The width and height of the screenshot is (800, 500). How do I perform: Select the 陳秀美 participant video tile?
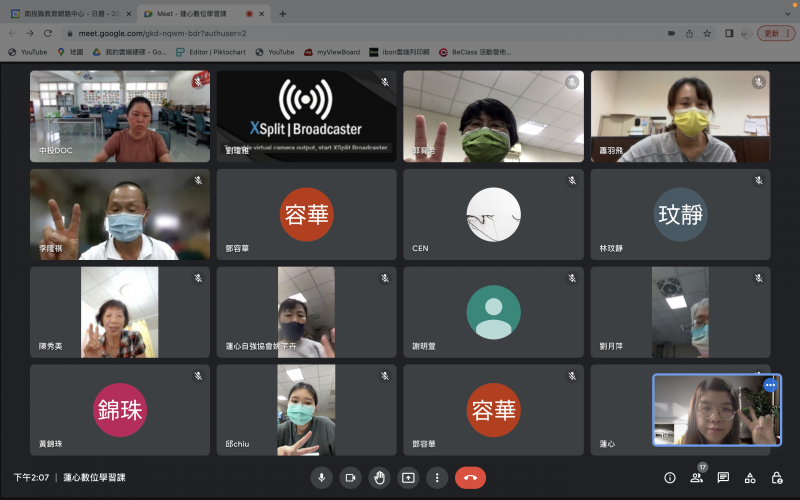coord(120,312)
